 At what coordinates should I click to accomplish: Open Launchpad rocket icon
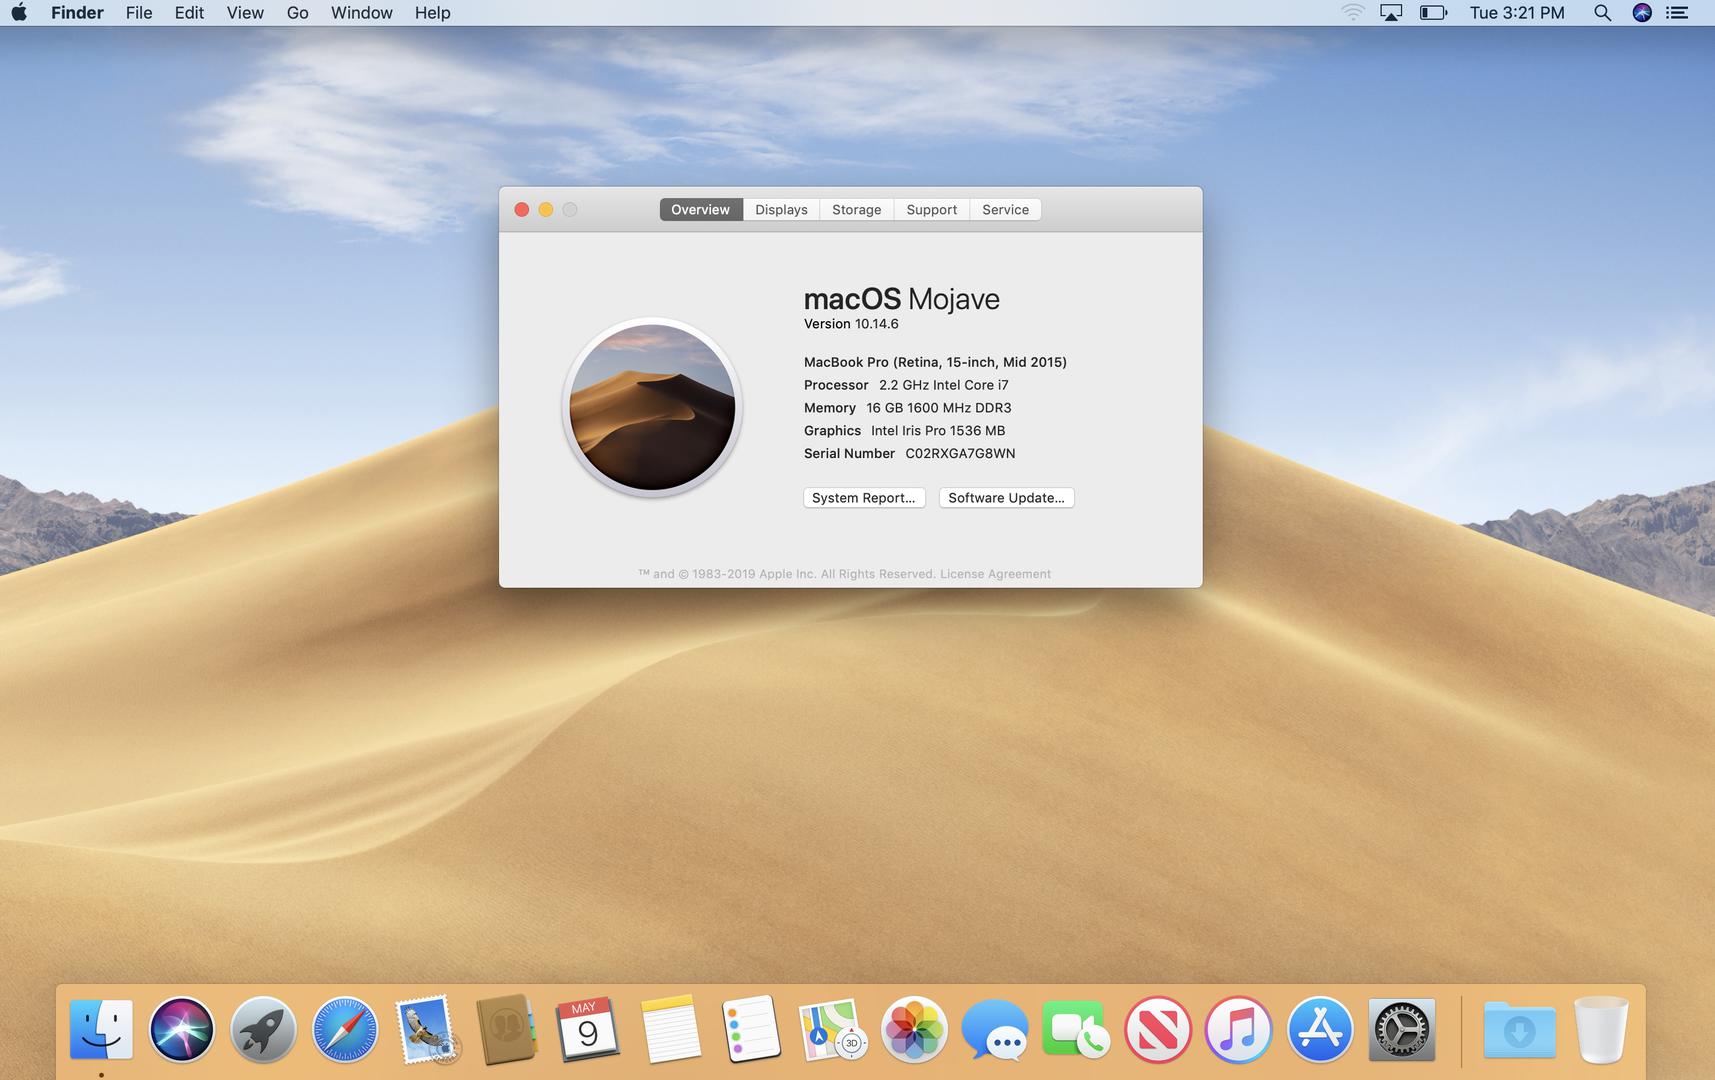point(263,1029)
